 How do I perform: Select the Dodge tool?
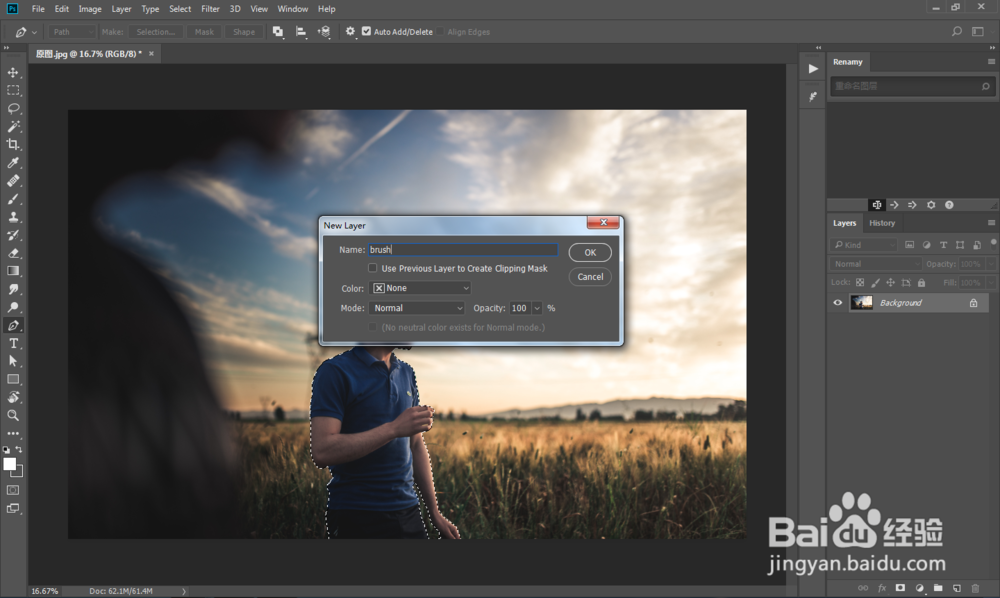[13, 307]
